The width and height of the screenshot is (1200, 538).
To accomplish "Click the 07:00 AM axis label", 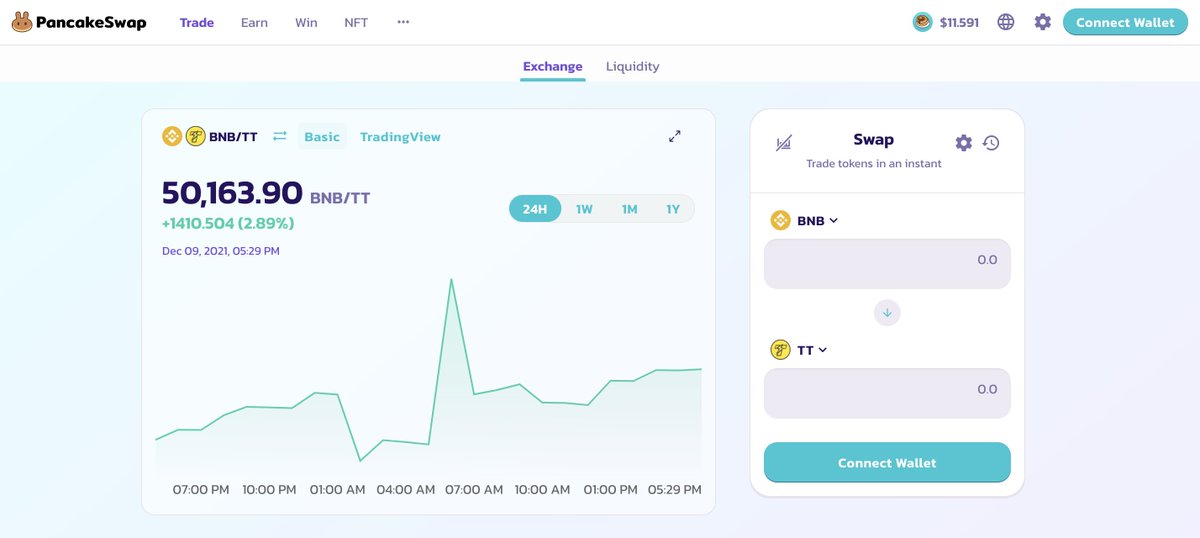I will pyautogui.click(x=474, y=490).
